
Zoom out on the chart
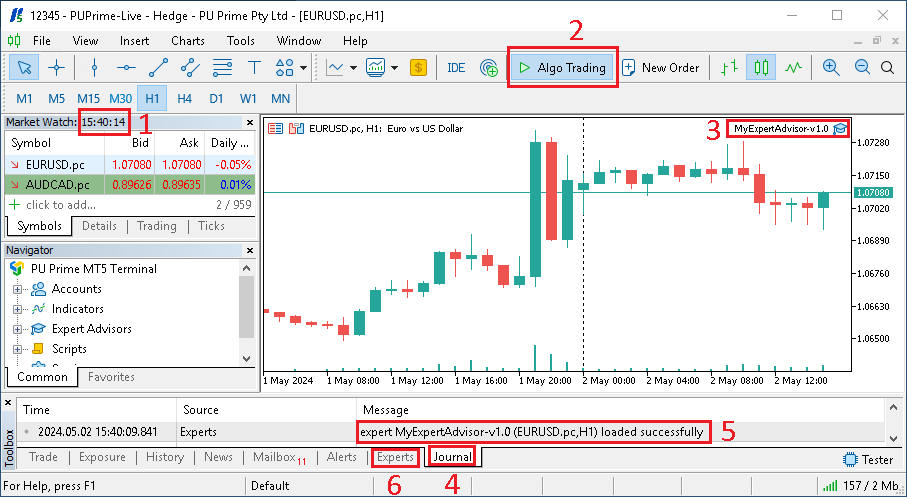[862, 68]
